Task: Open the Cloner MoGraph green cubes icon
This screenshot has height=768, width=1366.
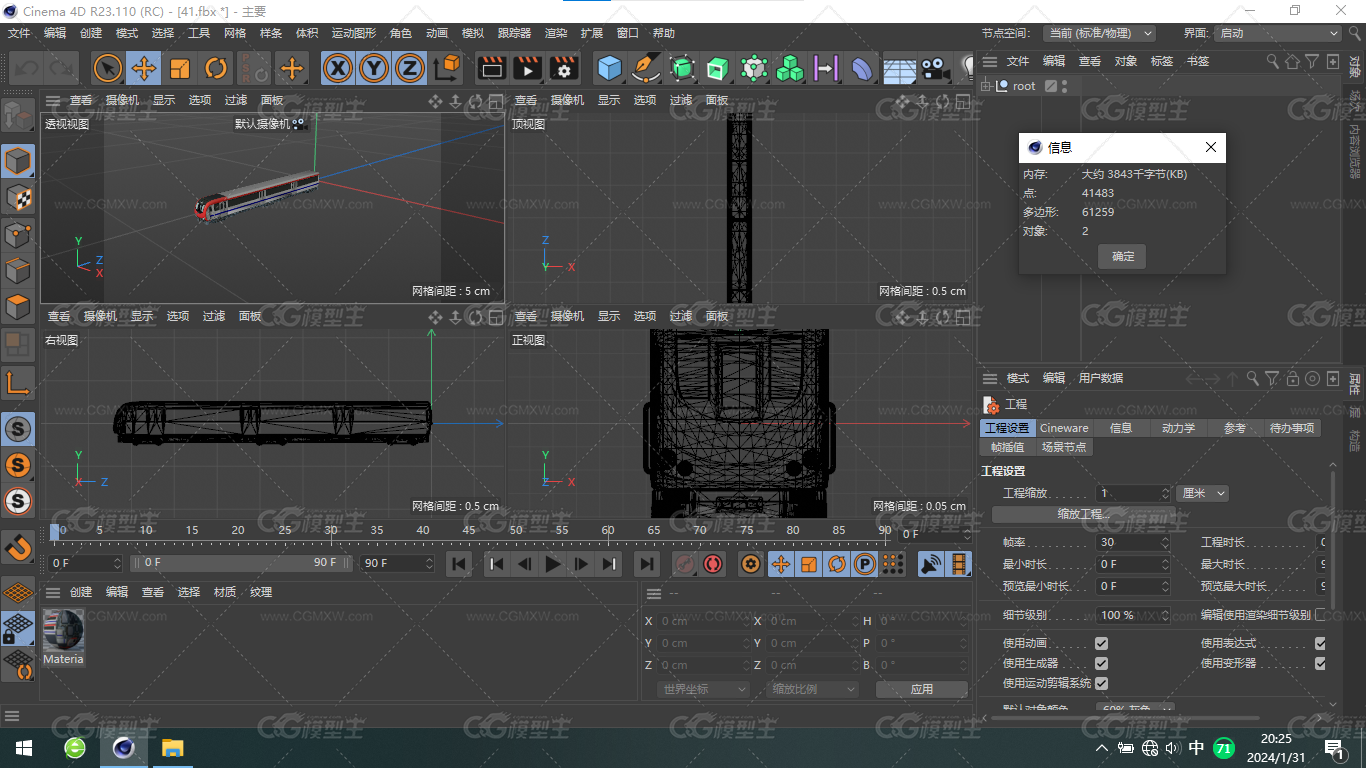Action: coord(790,68)
